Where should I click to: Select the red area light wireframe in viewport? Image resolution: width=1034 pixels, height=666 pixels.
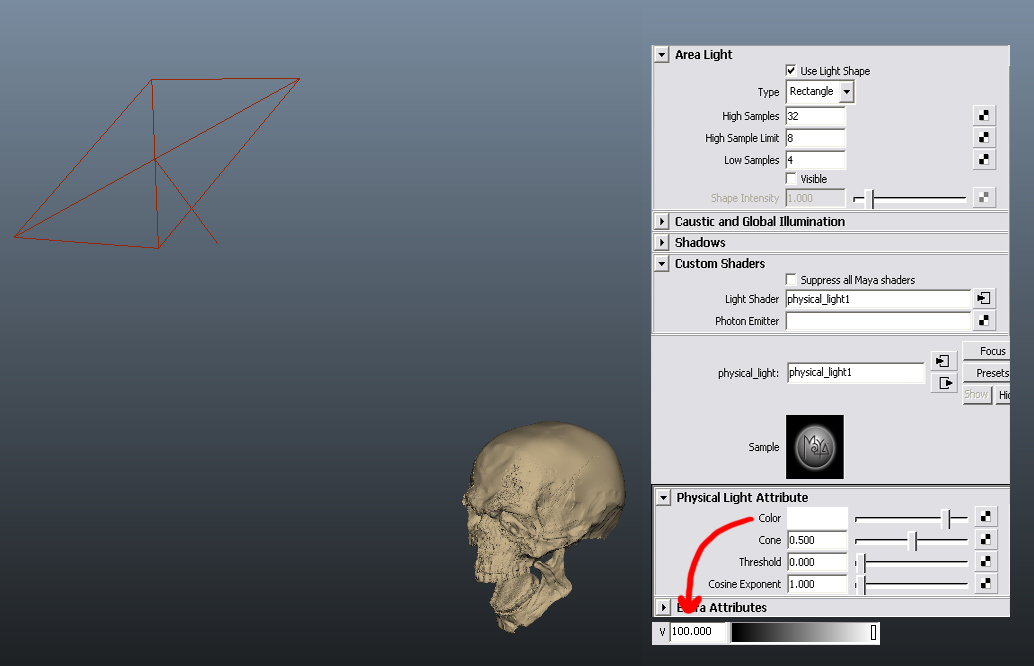click(x=155, y=159)
